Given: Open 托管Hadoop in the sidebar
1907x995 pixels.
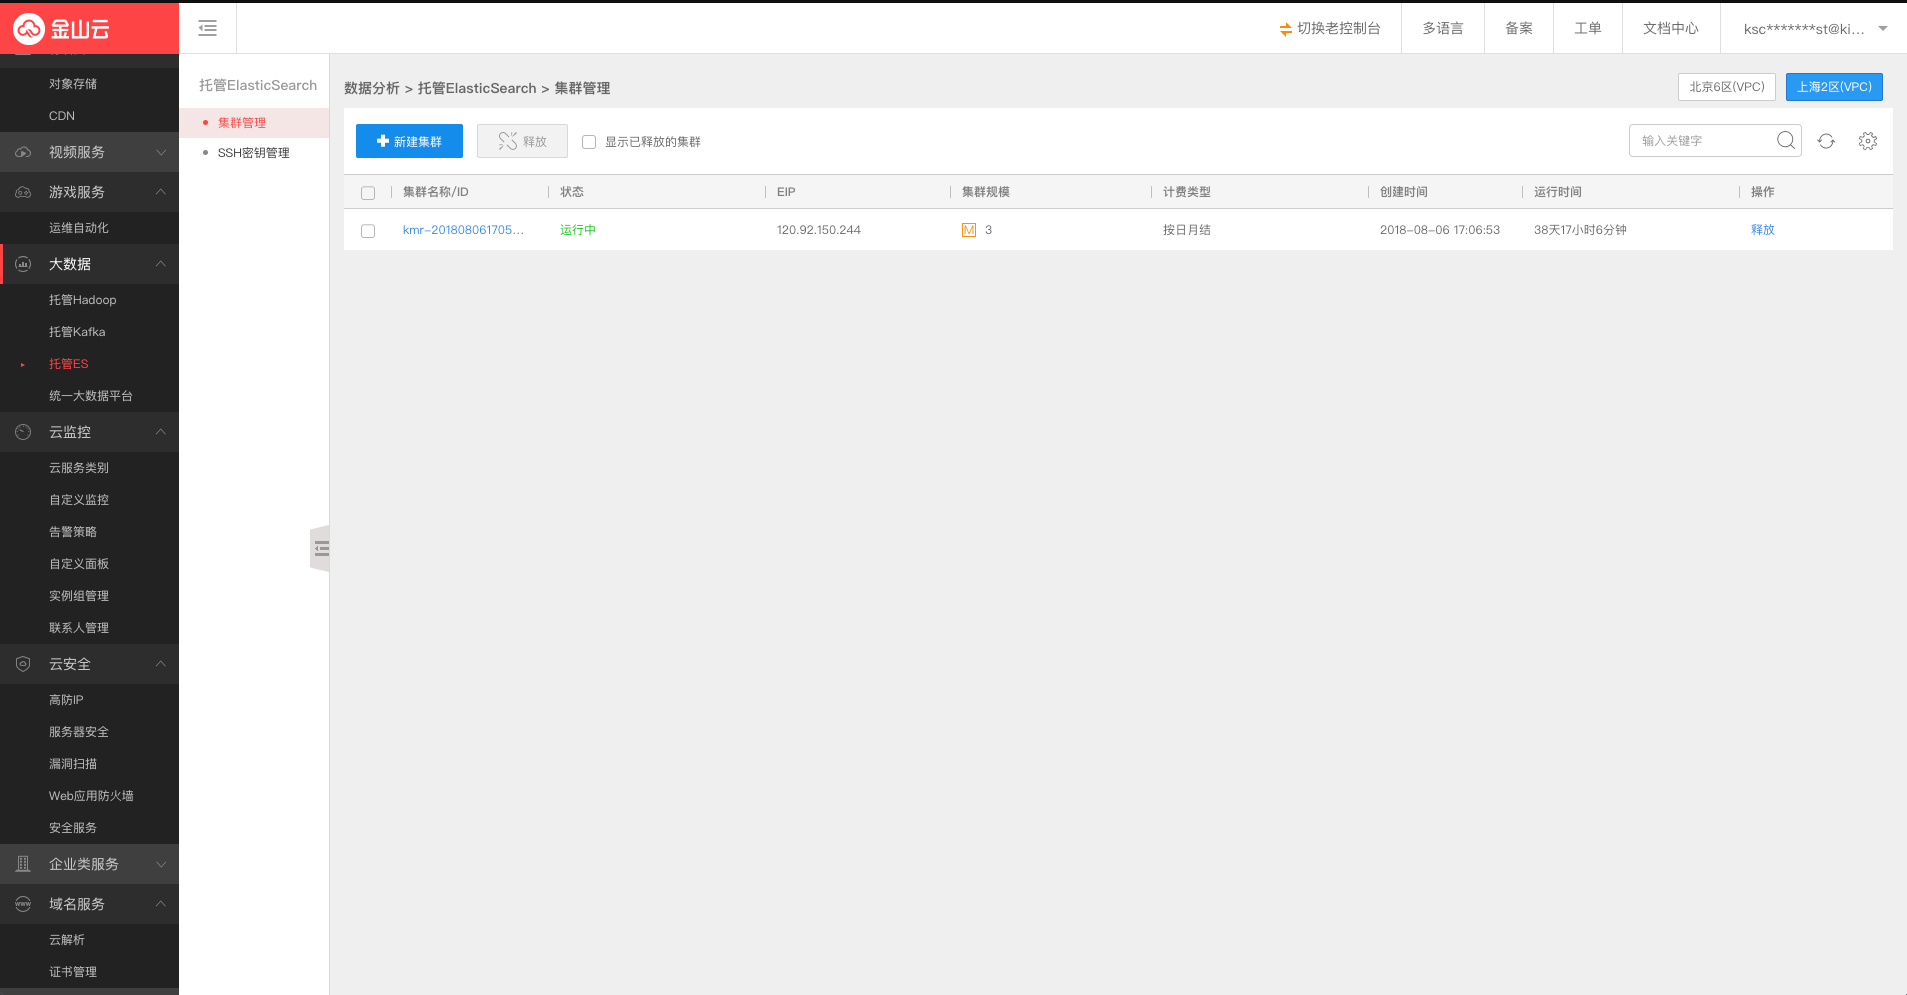Looking at the screenshot, I should click(83, 300).
